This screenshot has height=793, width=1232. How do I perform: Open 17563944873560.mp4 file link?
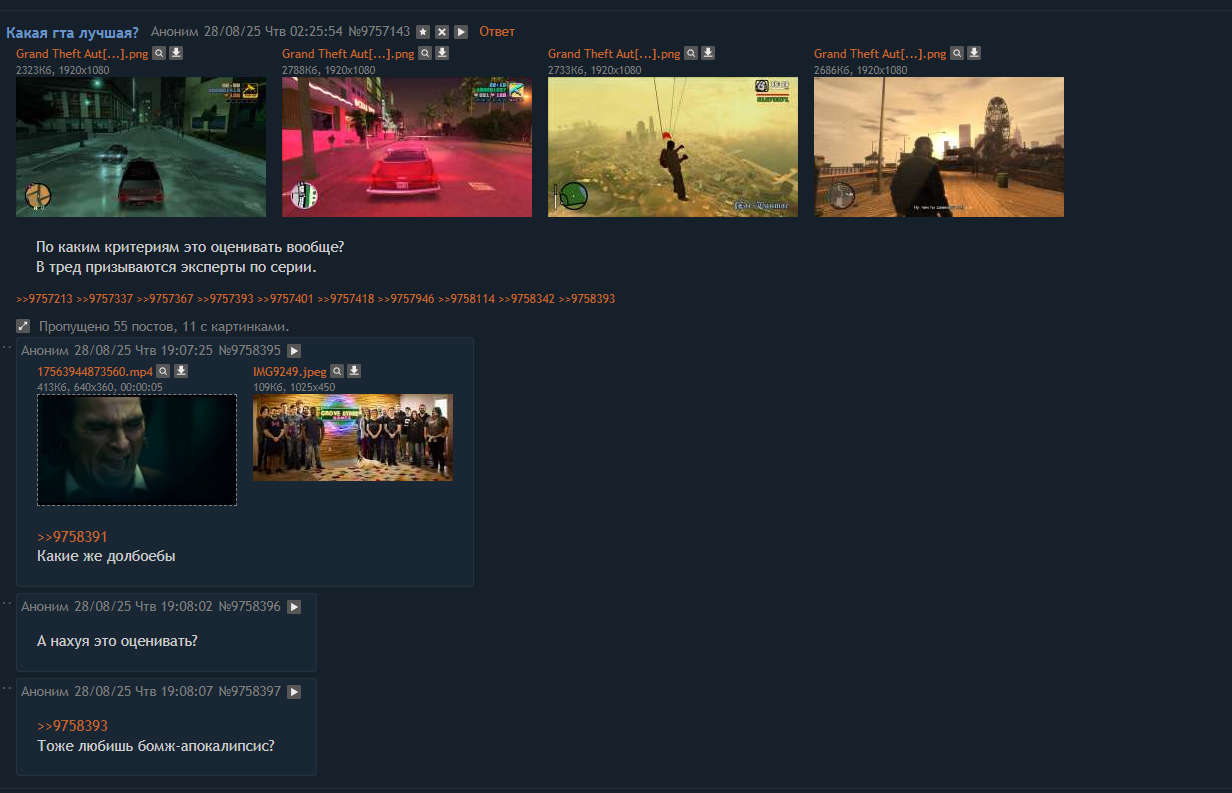click(x=95, y=372)
